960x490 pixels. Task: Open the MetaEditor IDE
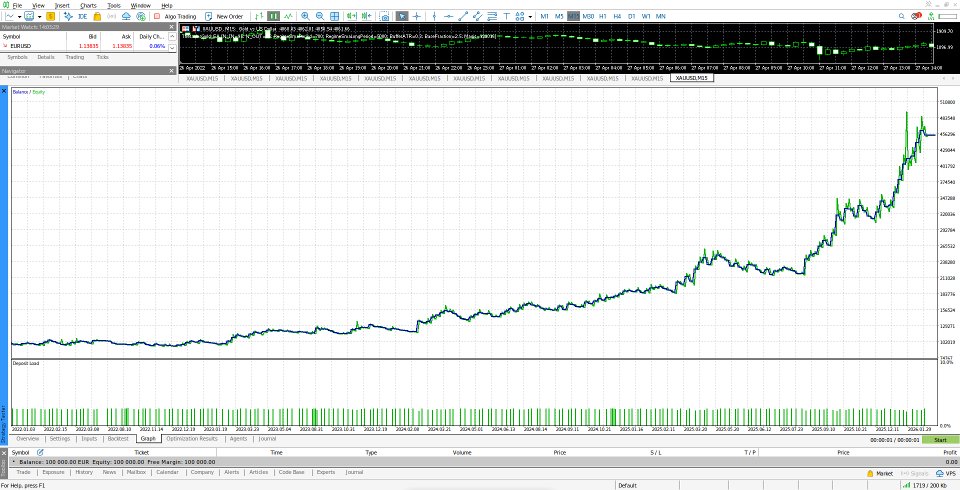[x=82, y=17]
